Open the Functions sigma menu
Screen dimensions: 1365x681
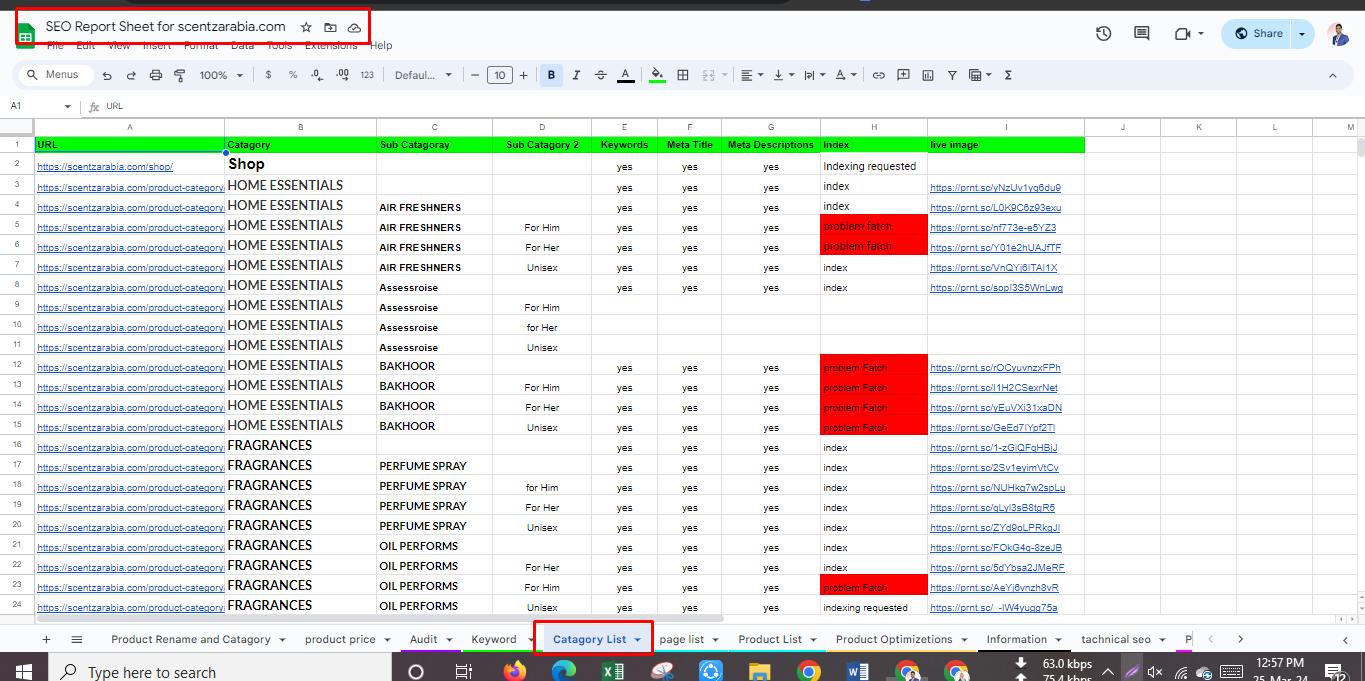point(1008,75)
